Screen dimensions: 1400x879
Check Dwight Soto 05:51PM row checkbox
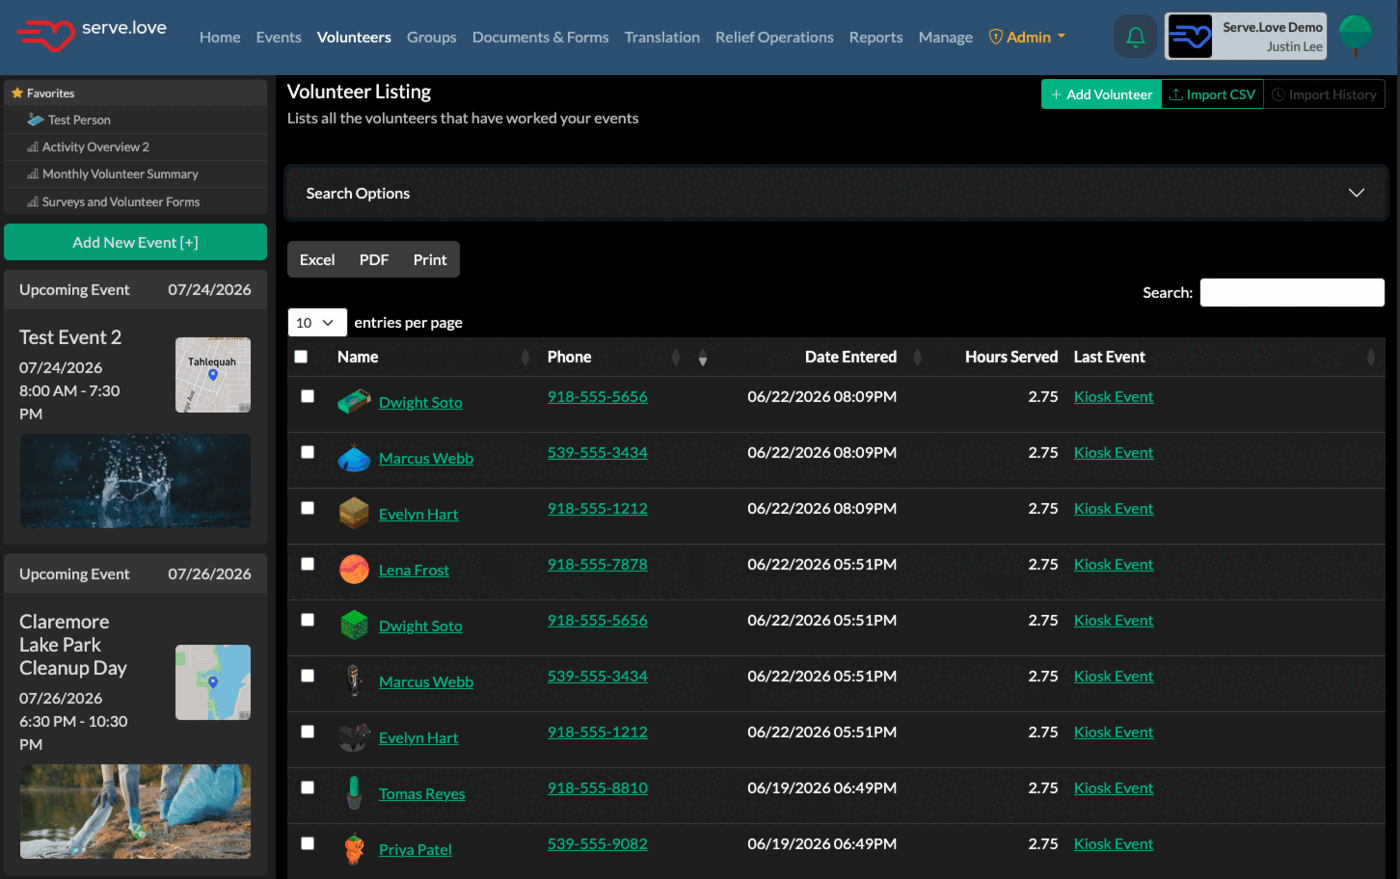pos(308,621)
